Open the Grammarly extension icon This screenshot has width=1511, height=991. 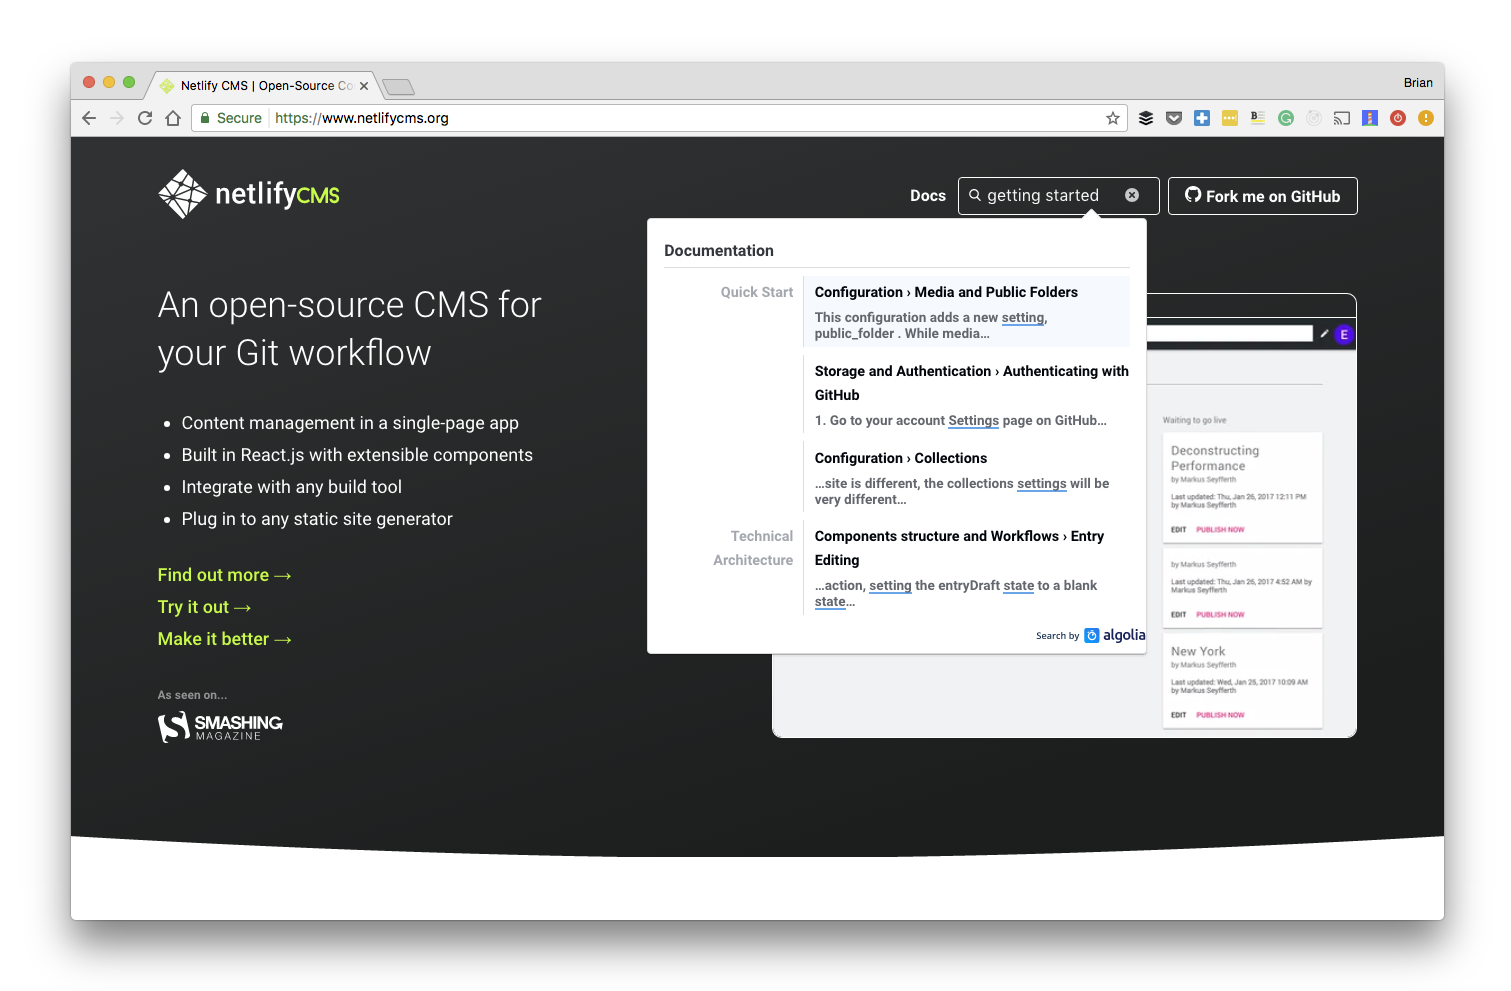tap(1286, 118)
